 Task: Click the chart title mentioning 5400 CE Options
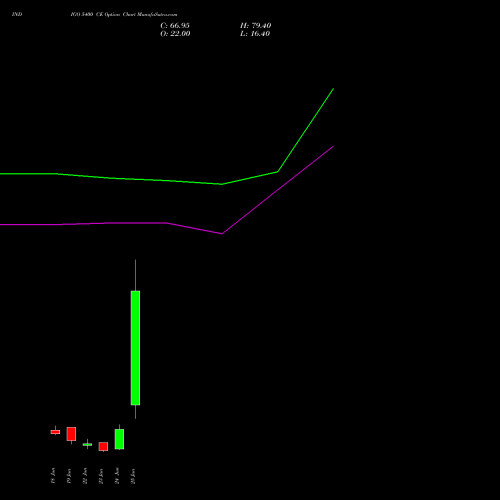(124, 15)
